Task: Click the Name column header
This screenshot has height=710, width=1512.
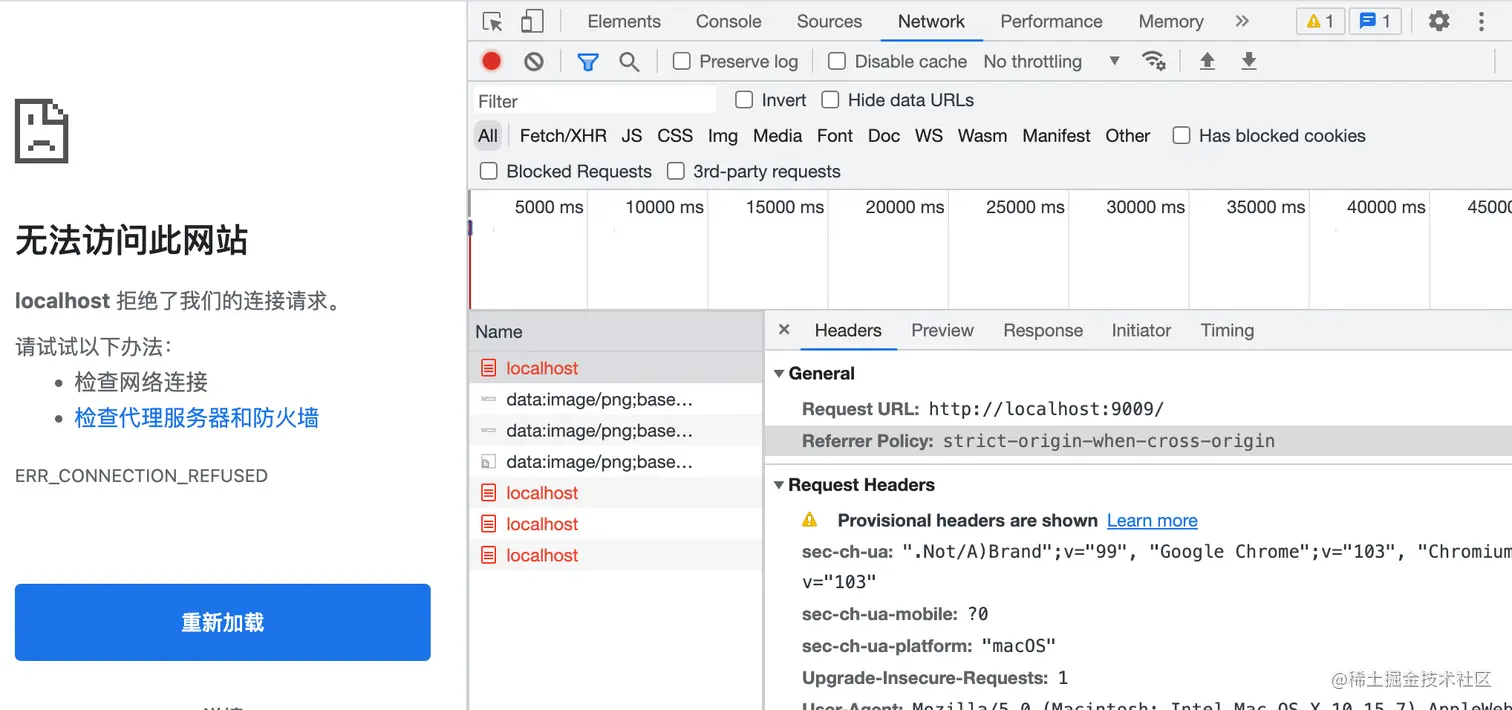Action: click(x=616, y=332)
